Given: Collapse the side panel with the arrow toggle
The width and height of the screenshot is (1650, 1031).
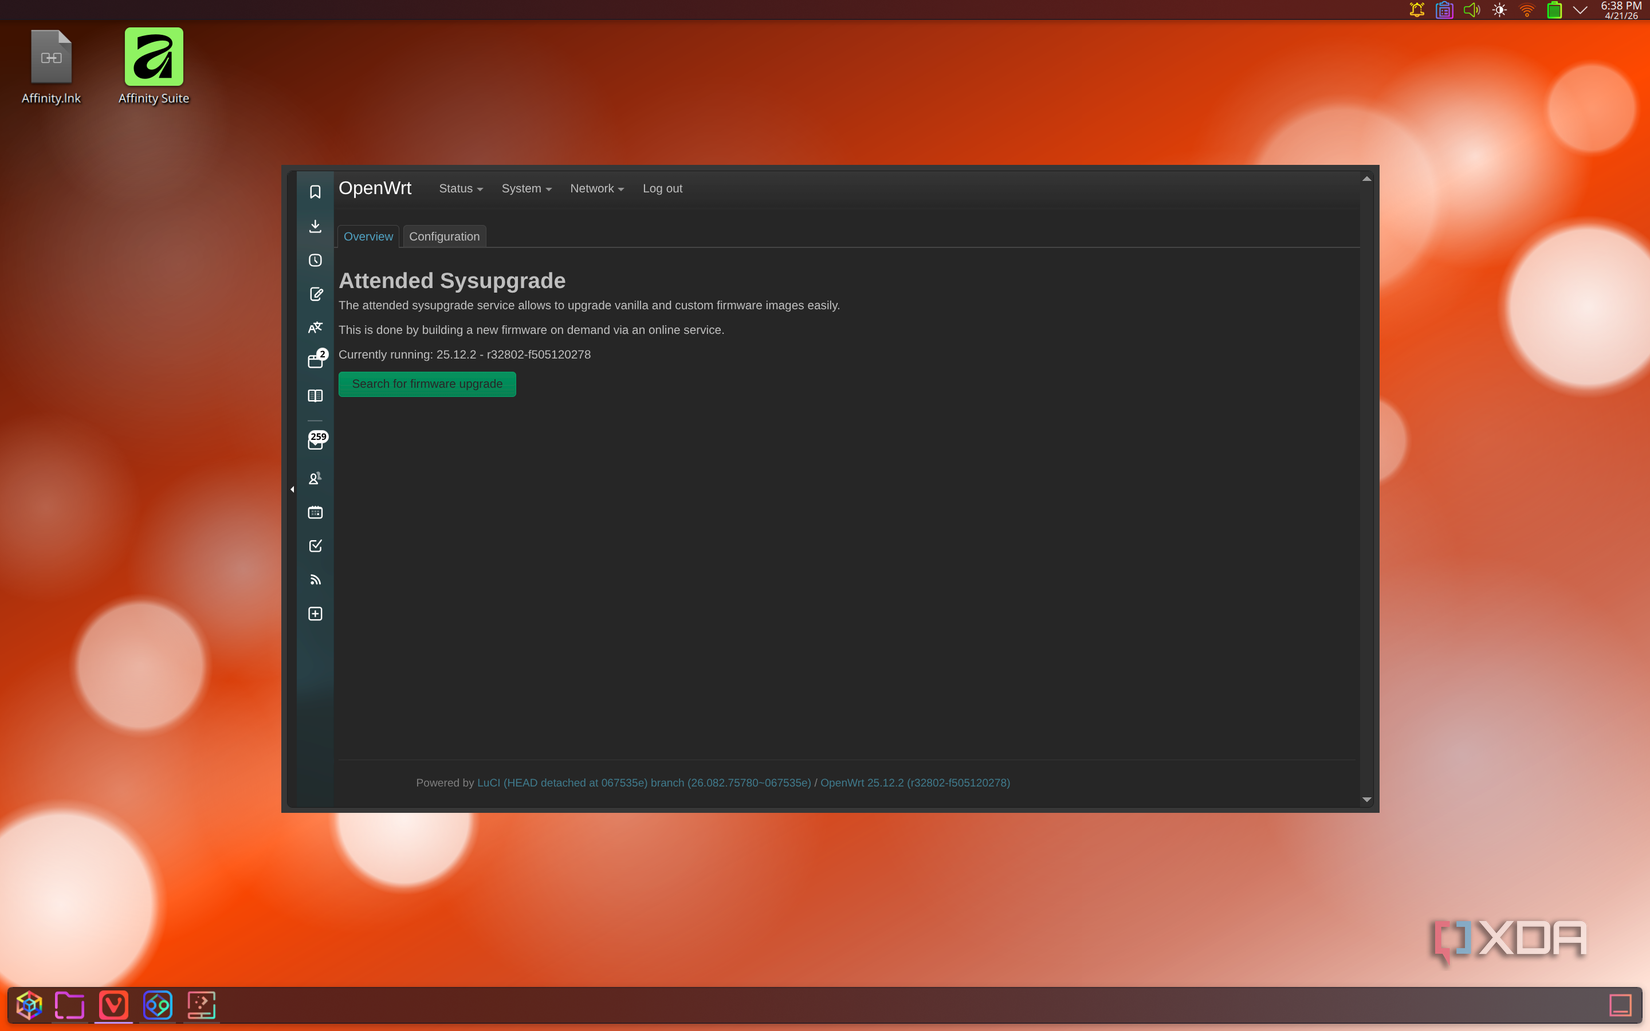Looking at the screenshot, I should [292, 489].
